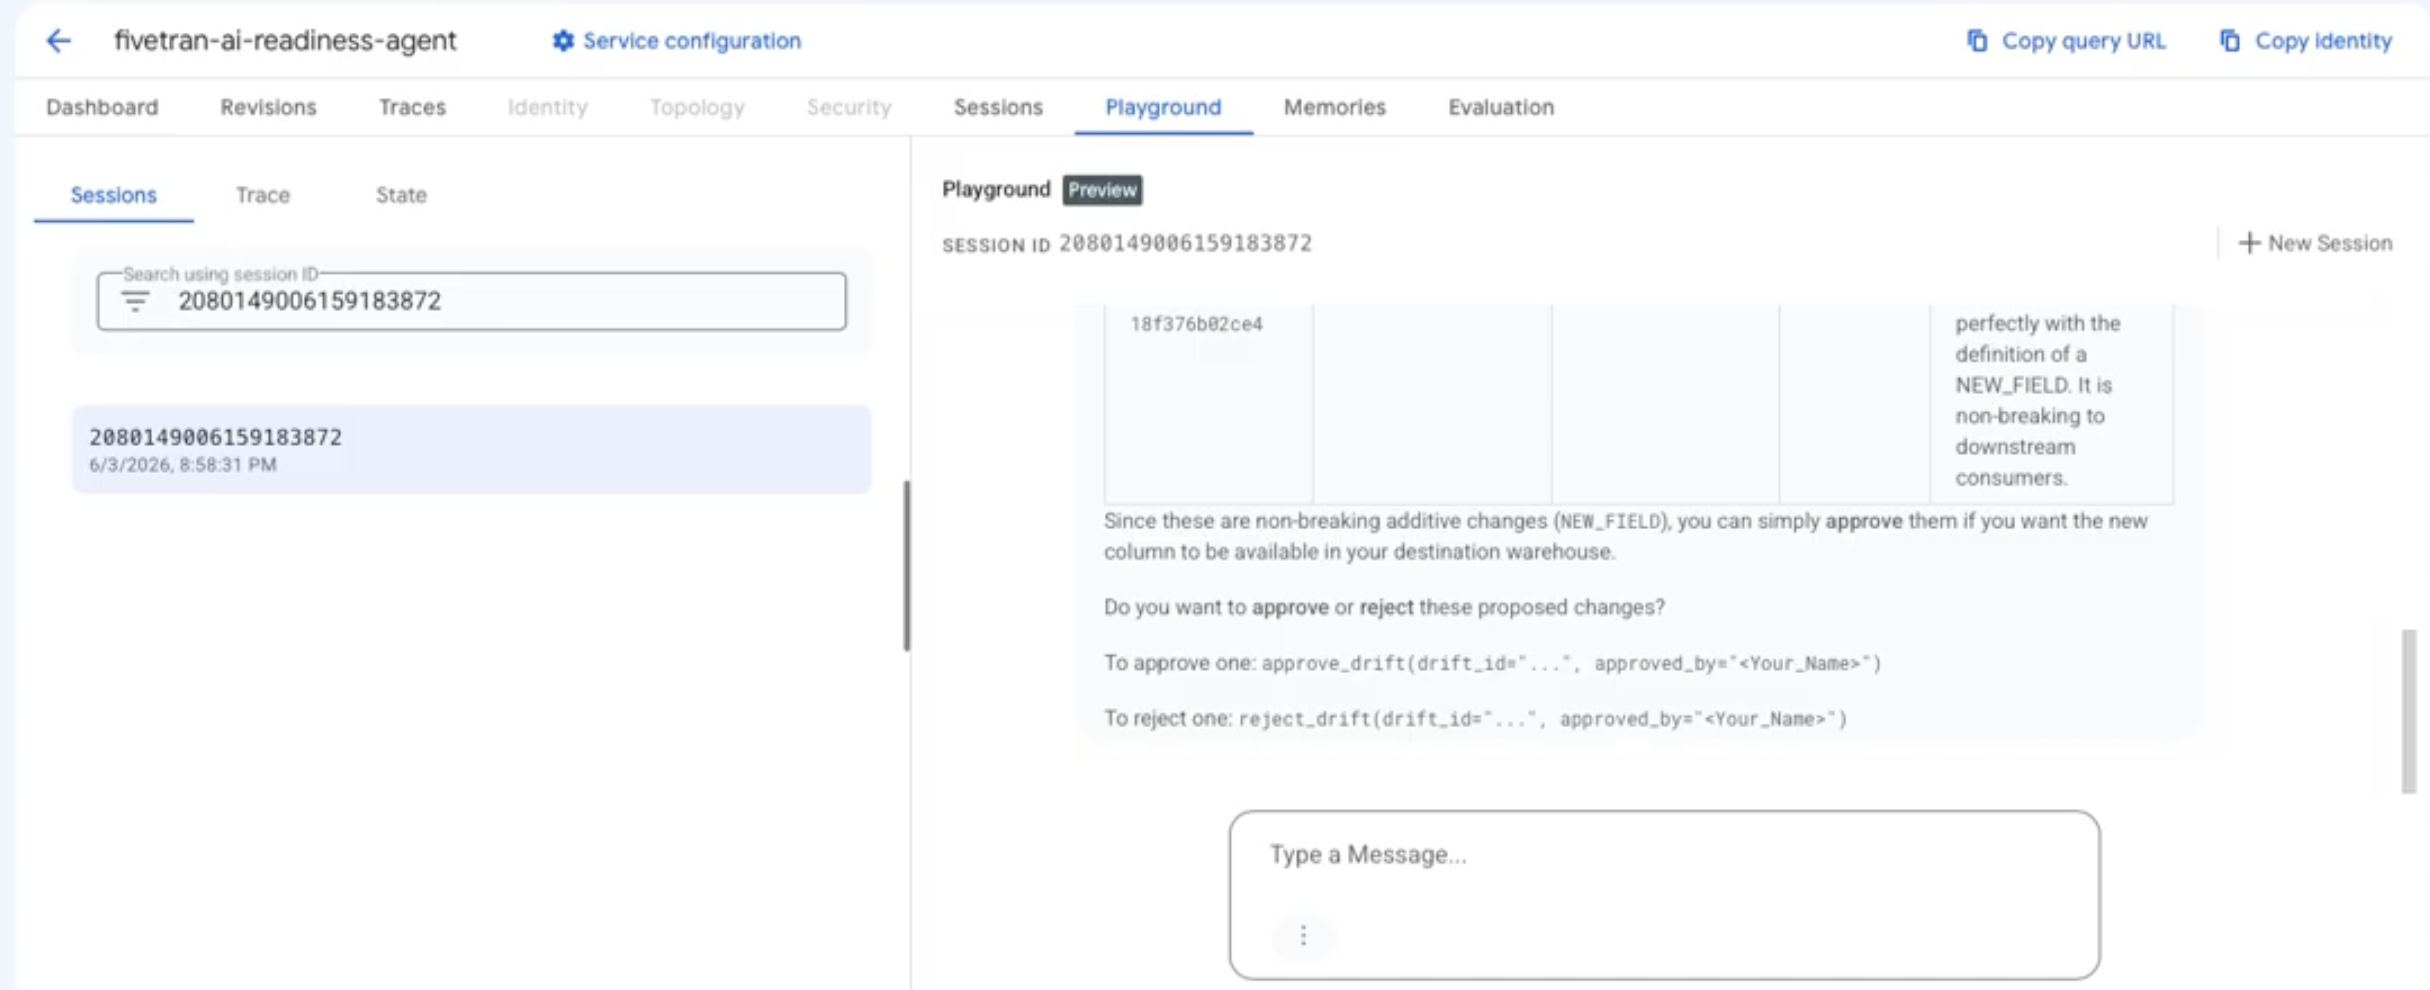Click the left panel vertical scrollbar
Viewport: 2430px width, 990px height.
tap(907, 565)
